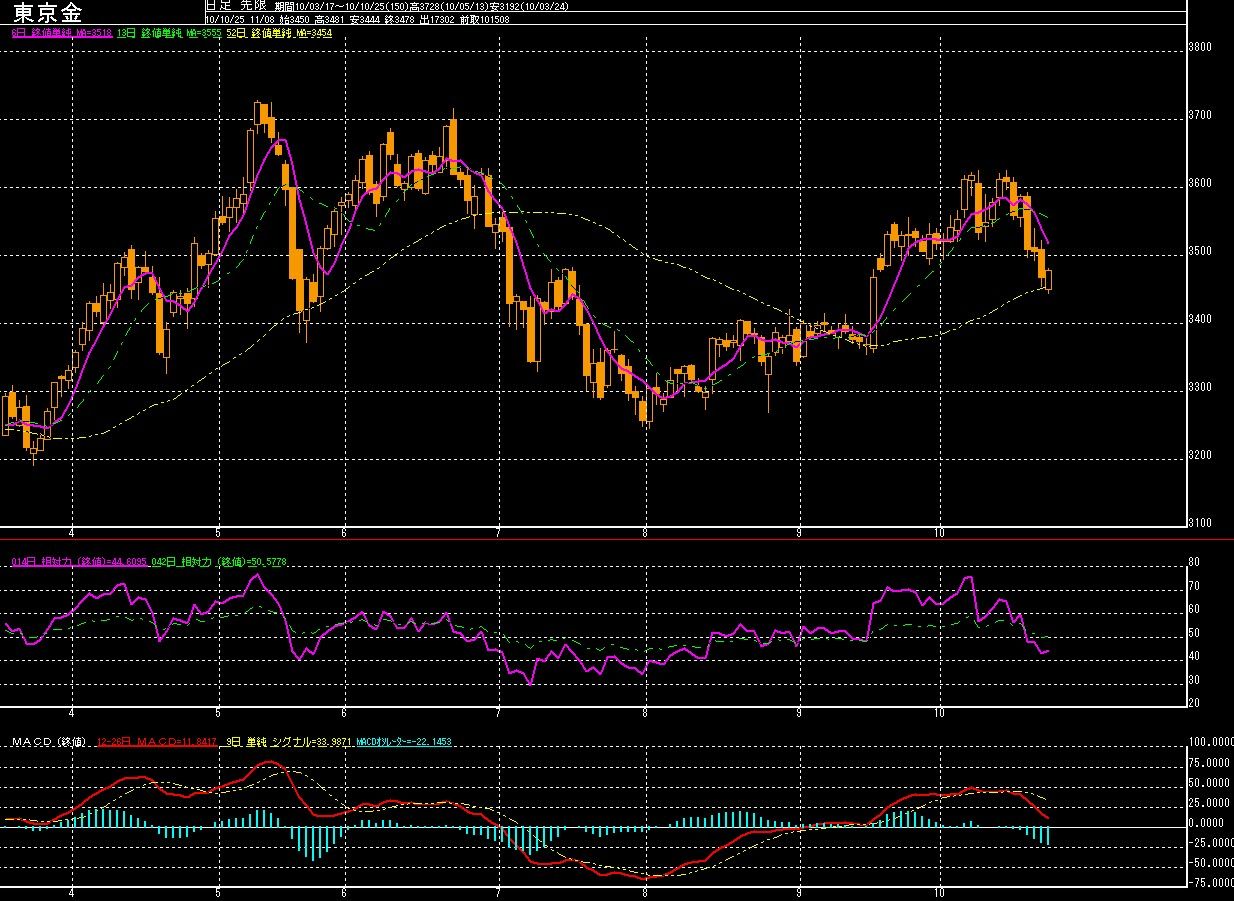
Task: Click the open interest 前取101508
Action: point(484,19)
